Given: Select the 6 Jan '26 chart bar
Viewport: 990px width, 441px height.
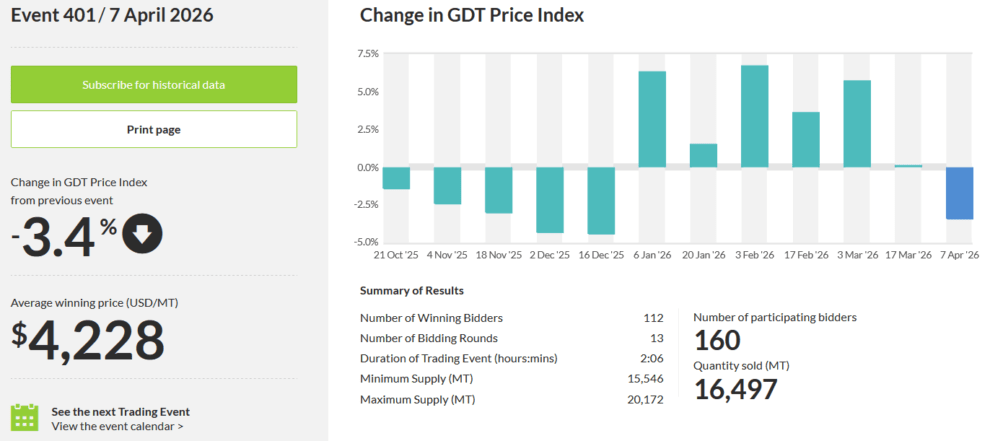Looking at the screenshot, I should 652,119.
